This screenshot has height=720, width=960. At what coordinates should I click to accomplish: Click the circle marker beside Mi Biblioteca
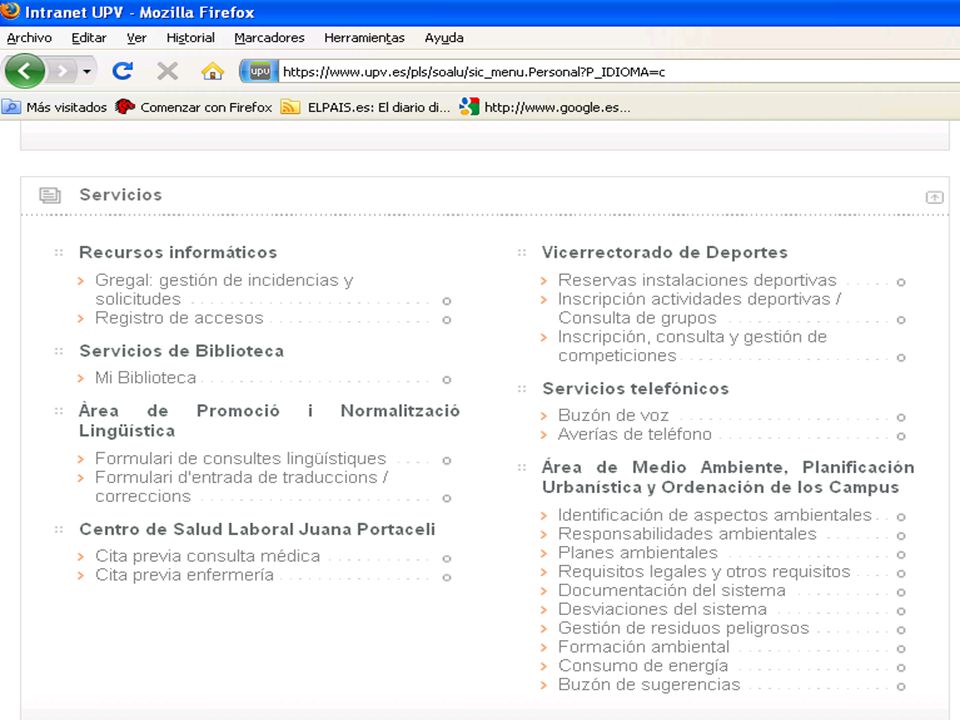(447, 380)
